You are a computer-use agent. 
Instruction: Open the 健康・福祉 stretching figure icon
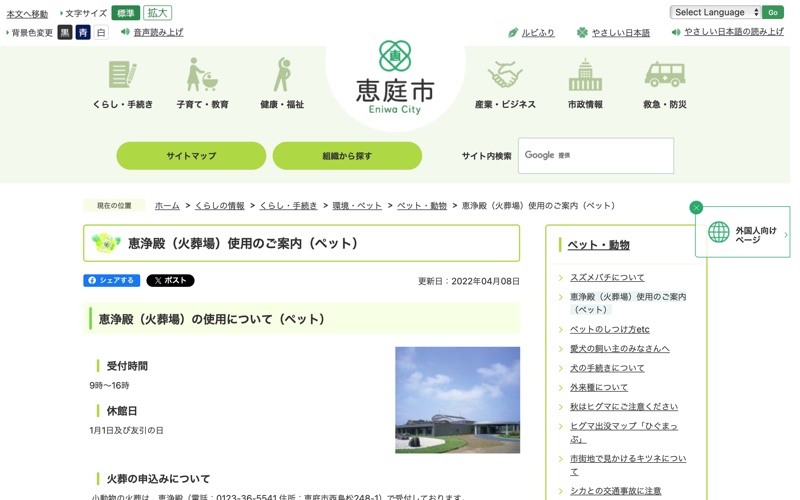282,74
